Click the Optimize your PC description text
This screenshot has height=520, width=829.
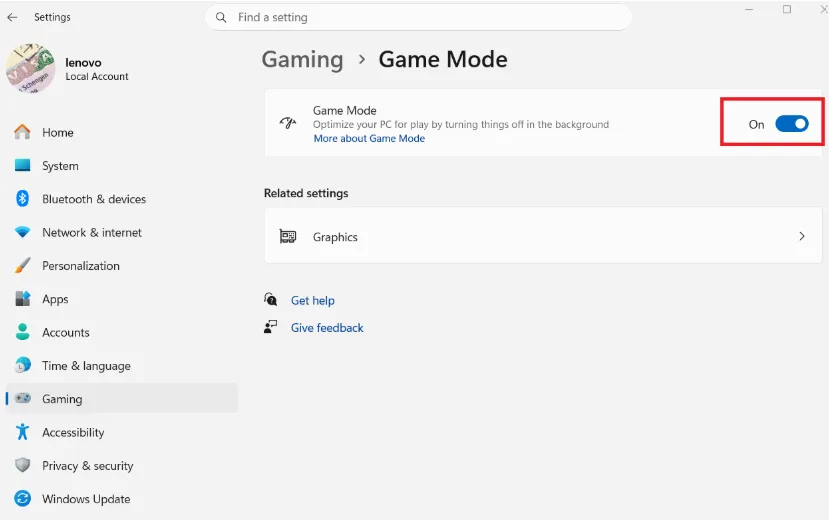tap(460, 124)
